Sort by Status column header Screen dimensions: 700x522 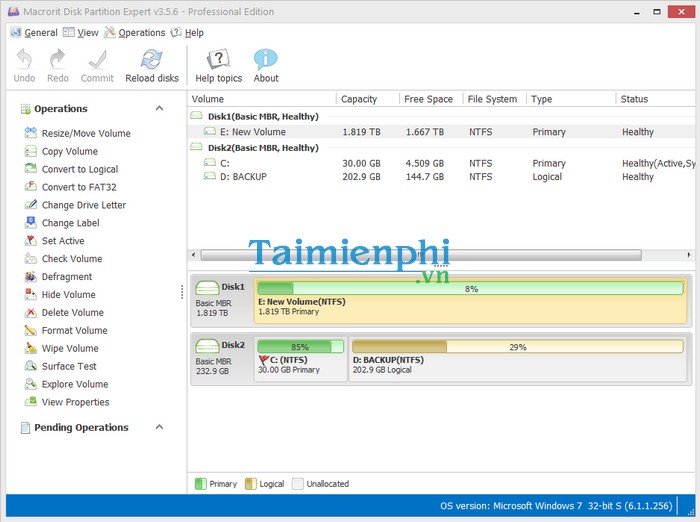click(x=656, y=99)
